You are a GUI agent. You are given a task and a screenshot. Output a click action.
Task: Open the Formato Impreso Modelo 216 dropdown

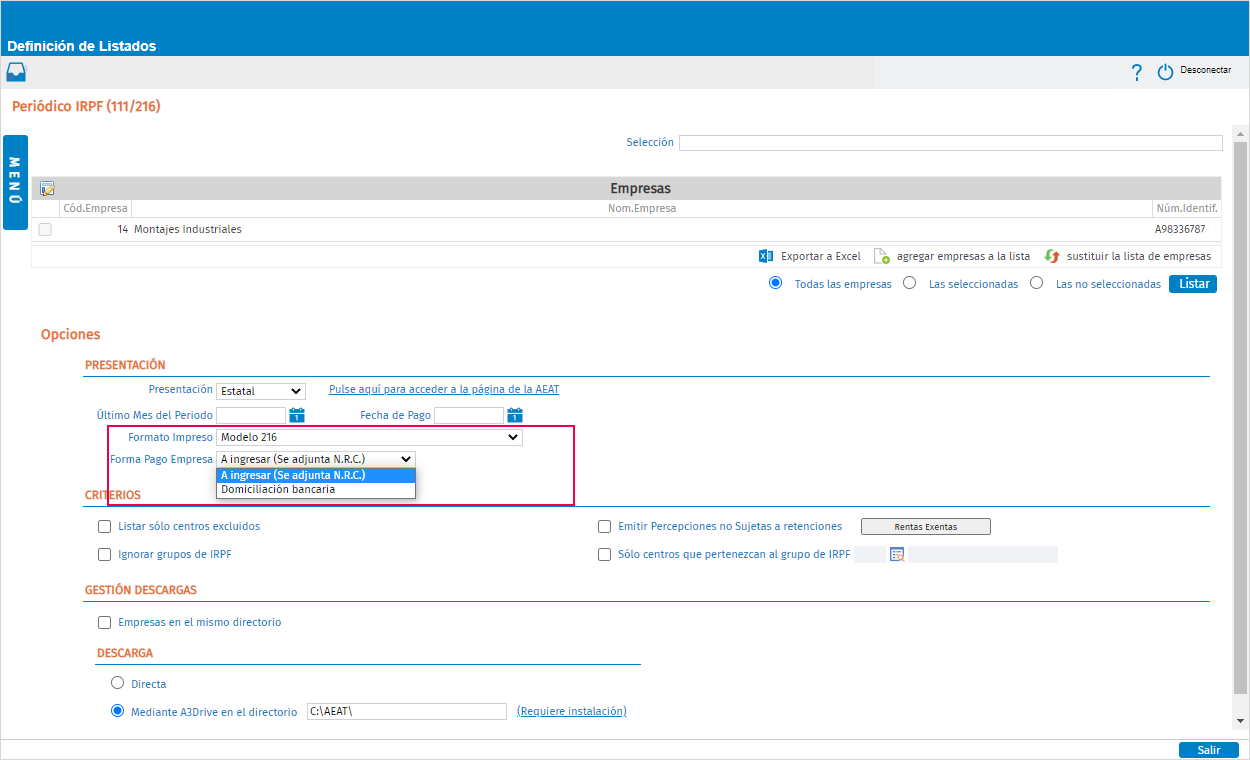click(369, 437)
